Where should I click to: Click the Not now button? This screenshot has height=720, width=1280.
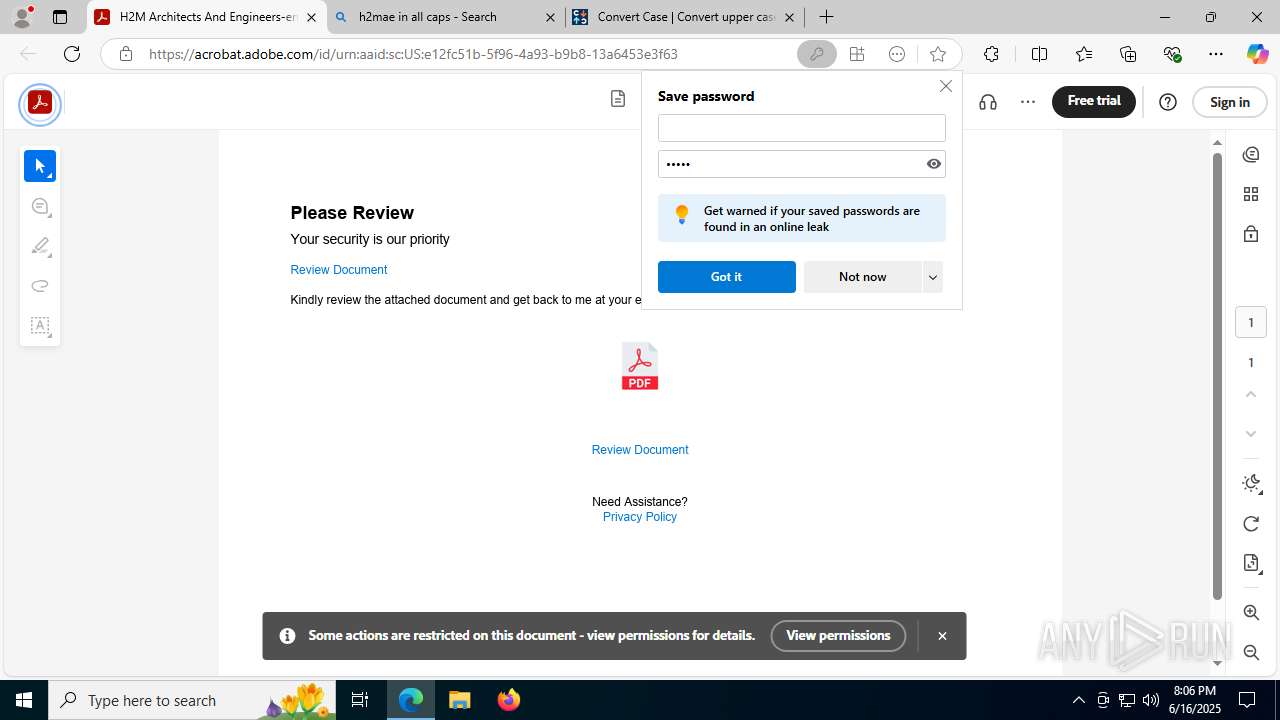click(862, 277)
